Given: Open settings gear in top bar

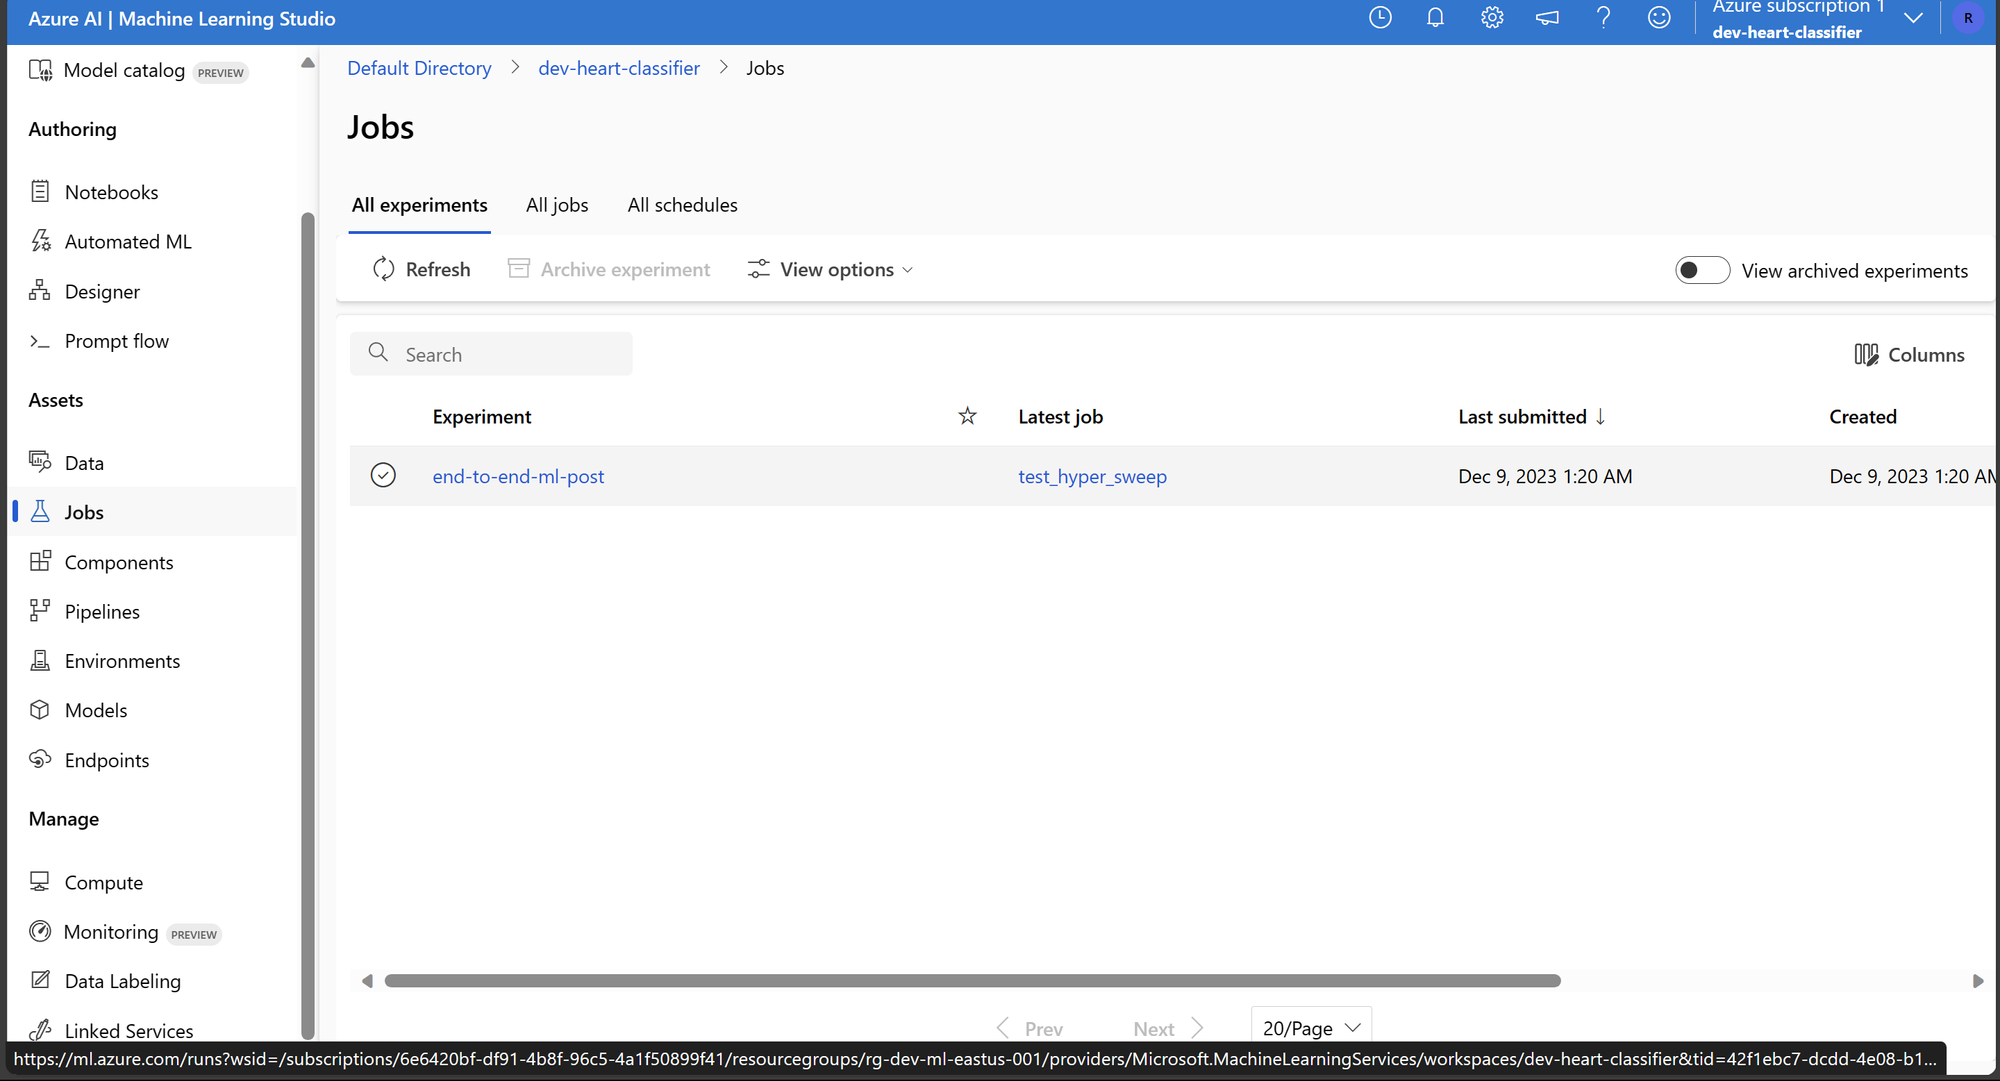Looking at the screenshot, I should pos(1492,18).
